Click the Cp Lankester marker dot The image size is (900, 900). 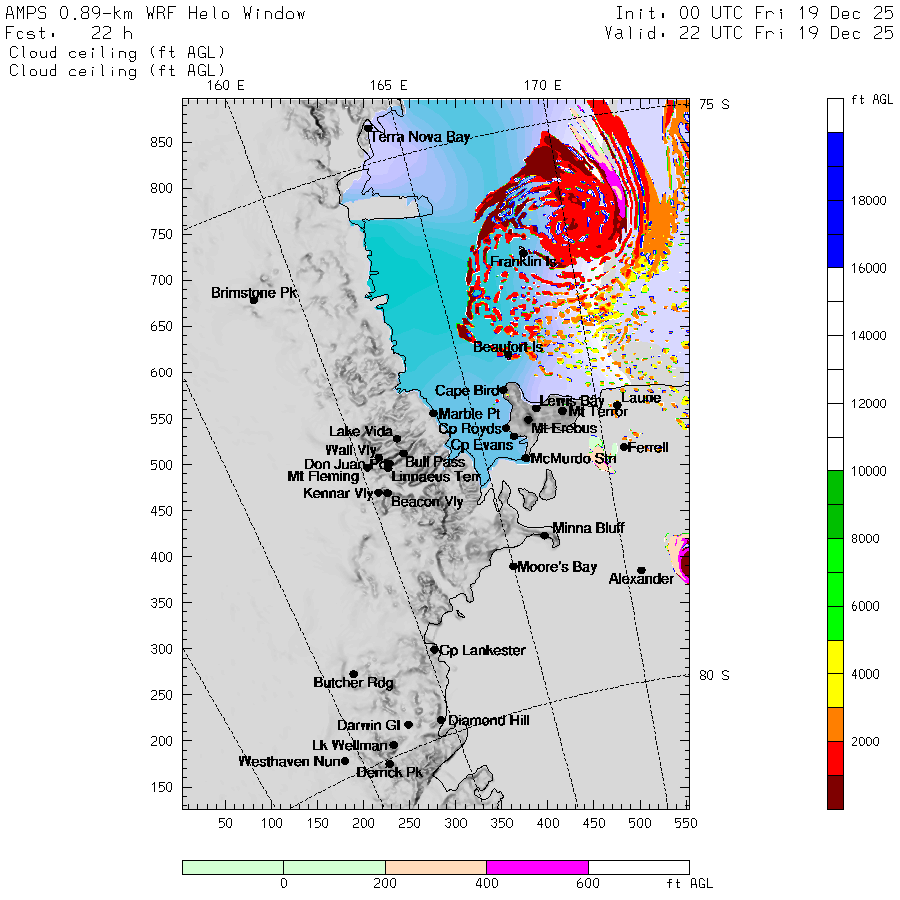click(x=434, y=649)
